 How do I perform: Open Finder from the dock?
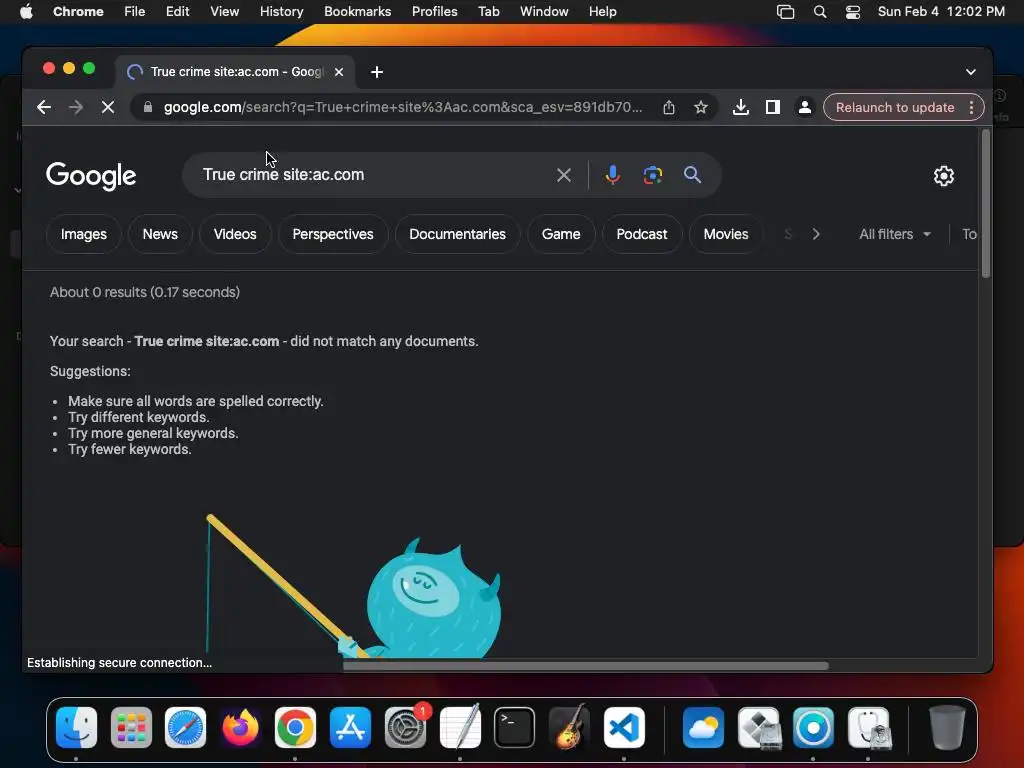point(76,727)
